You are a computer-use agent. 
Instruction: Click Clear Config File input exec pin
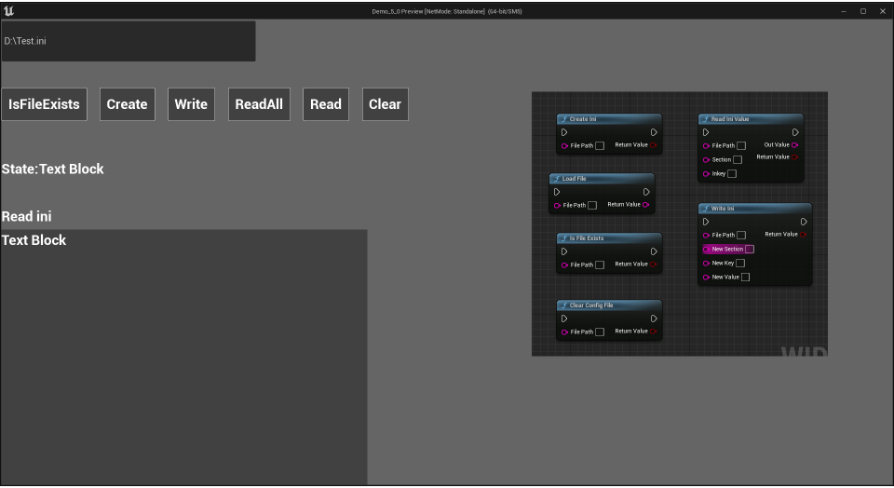click(564, 319)
